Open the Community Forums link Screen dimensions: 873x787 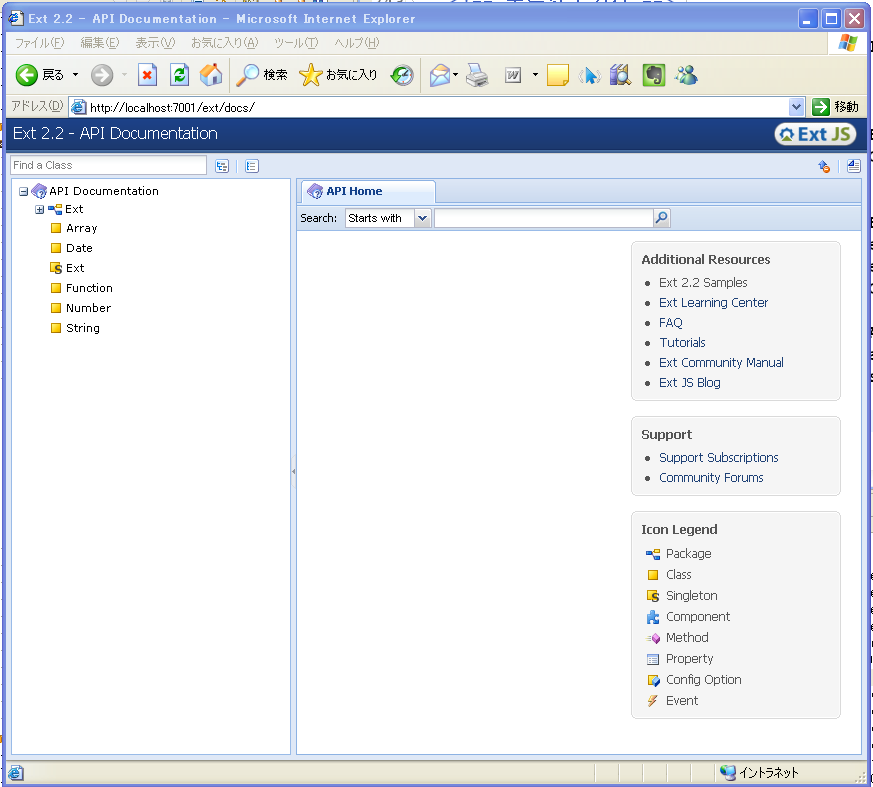[711, 478]
